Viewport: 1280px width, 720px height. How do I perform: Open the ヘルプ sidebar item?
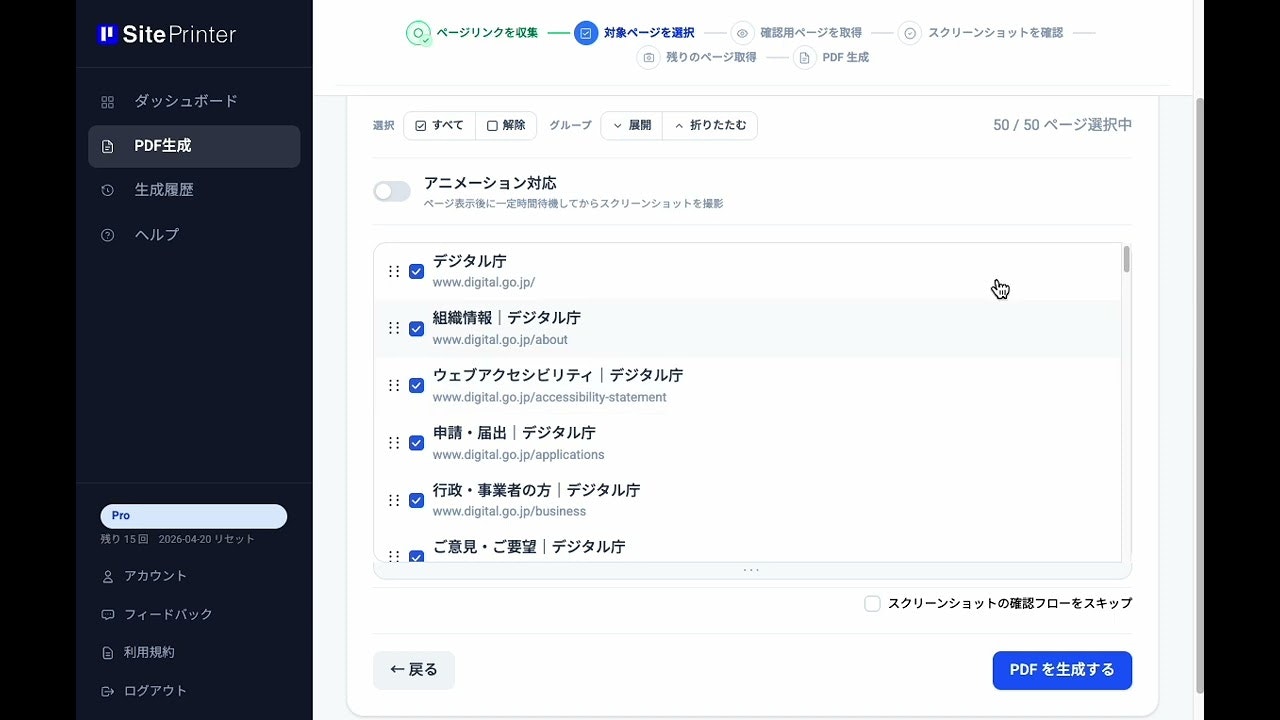point(194,235)
